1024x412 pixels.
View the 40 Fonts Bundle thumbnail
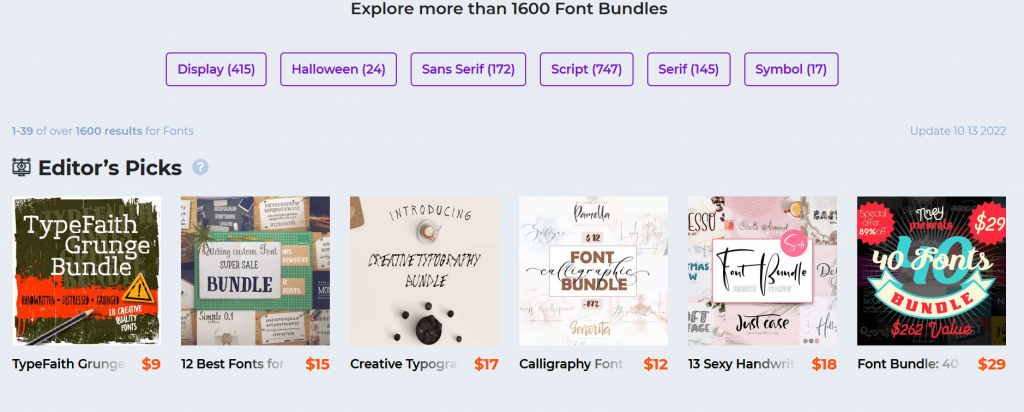coord(931,271)
